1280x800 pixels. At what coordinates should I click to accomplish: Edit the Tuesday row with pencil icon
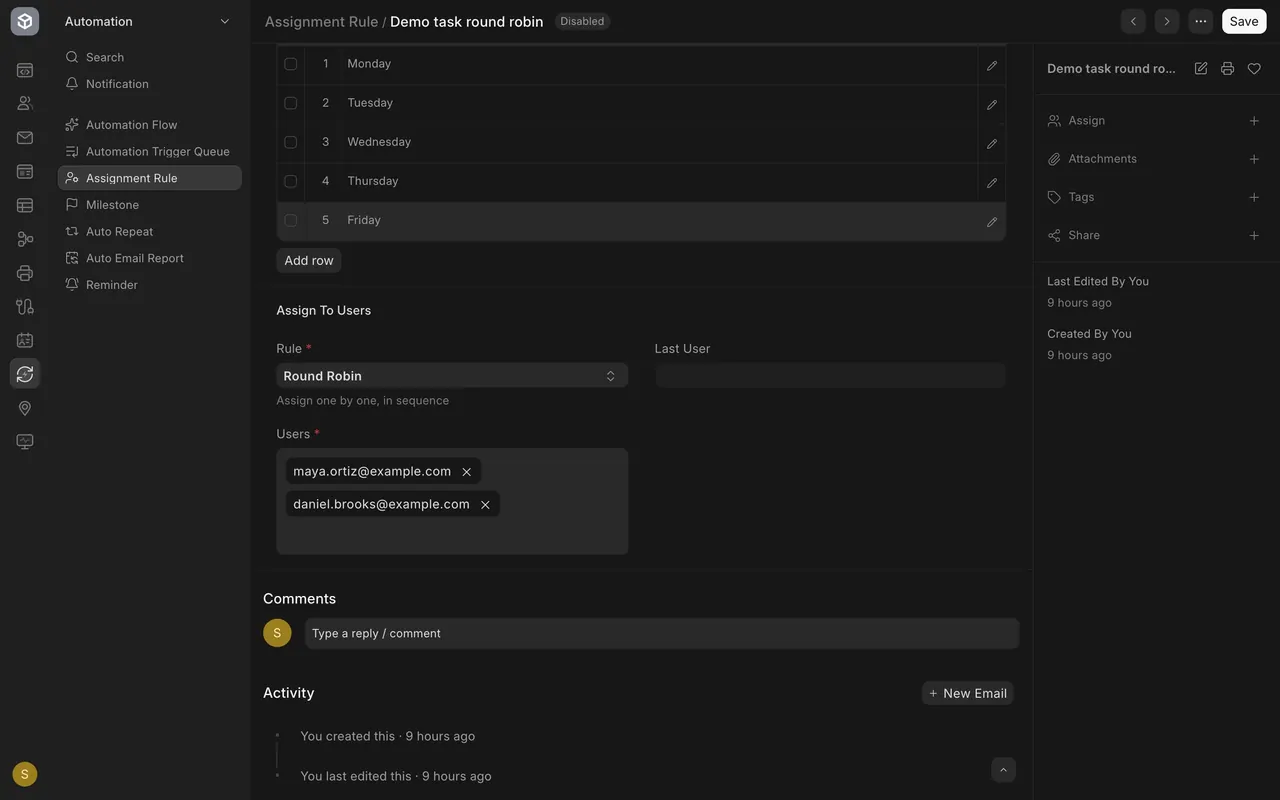992,104
